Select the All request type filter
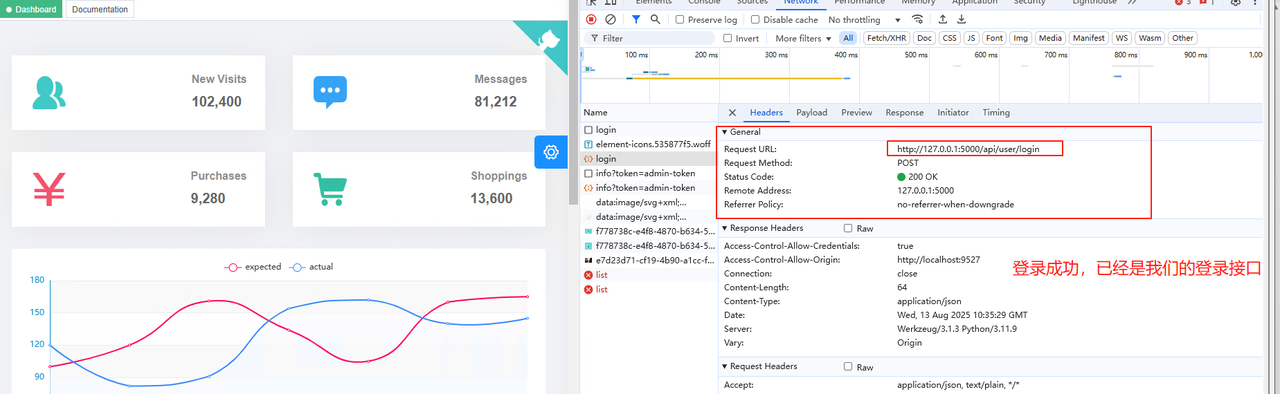 click(848, 38)
